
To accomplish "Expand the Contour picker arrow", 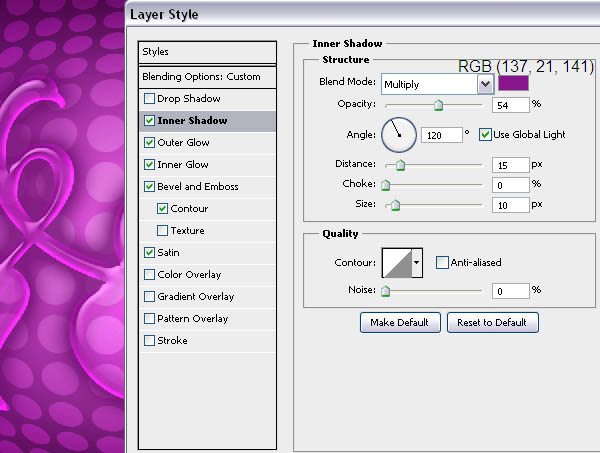I will (417, 263).
